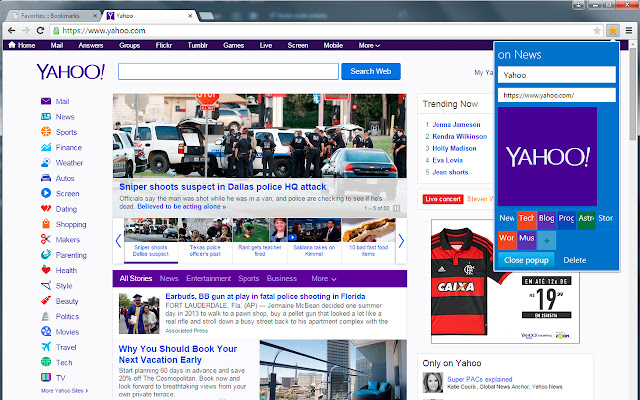
Task: Select the All Stories tab
Action: pos(136,278)
